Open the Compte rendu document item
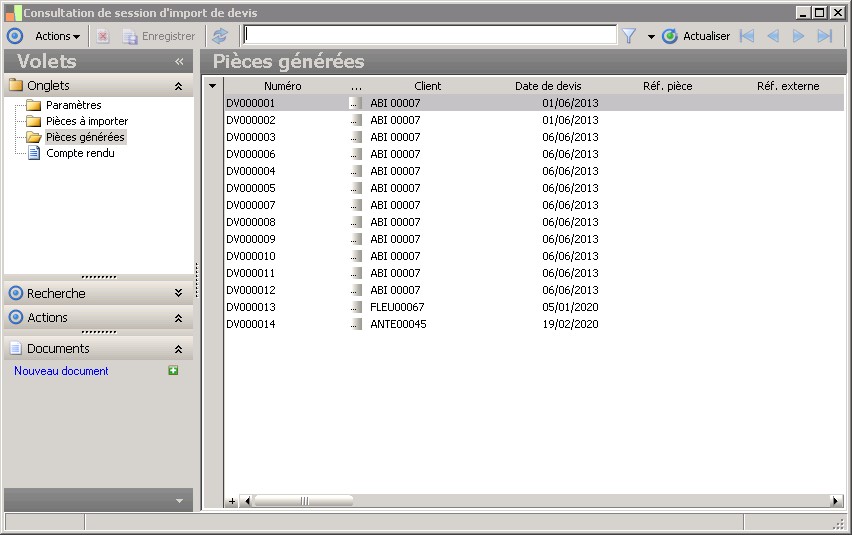The height and width of the screenshot is (535, 852). [80, 153]
